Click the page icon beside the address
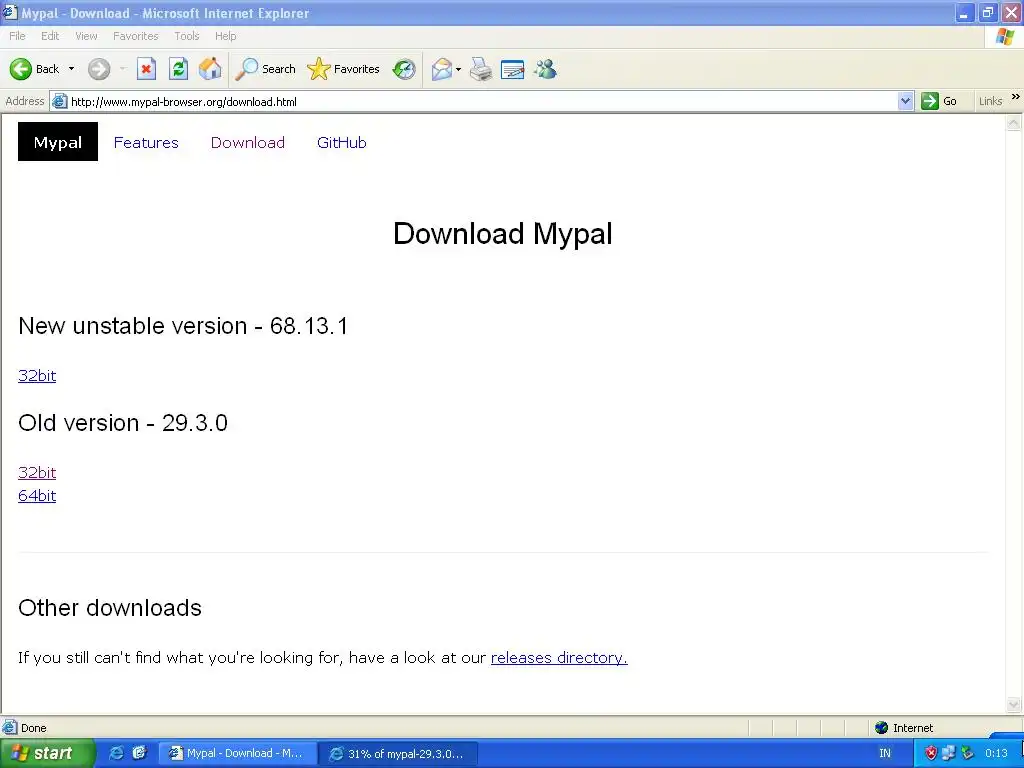The image size is (1024, 768). [x=59, y=101]
